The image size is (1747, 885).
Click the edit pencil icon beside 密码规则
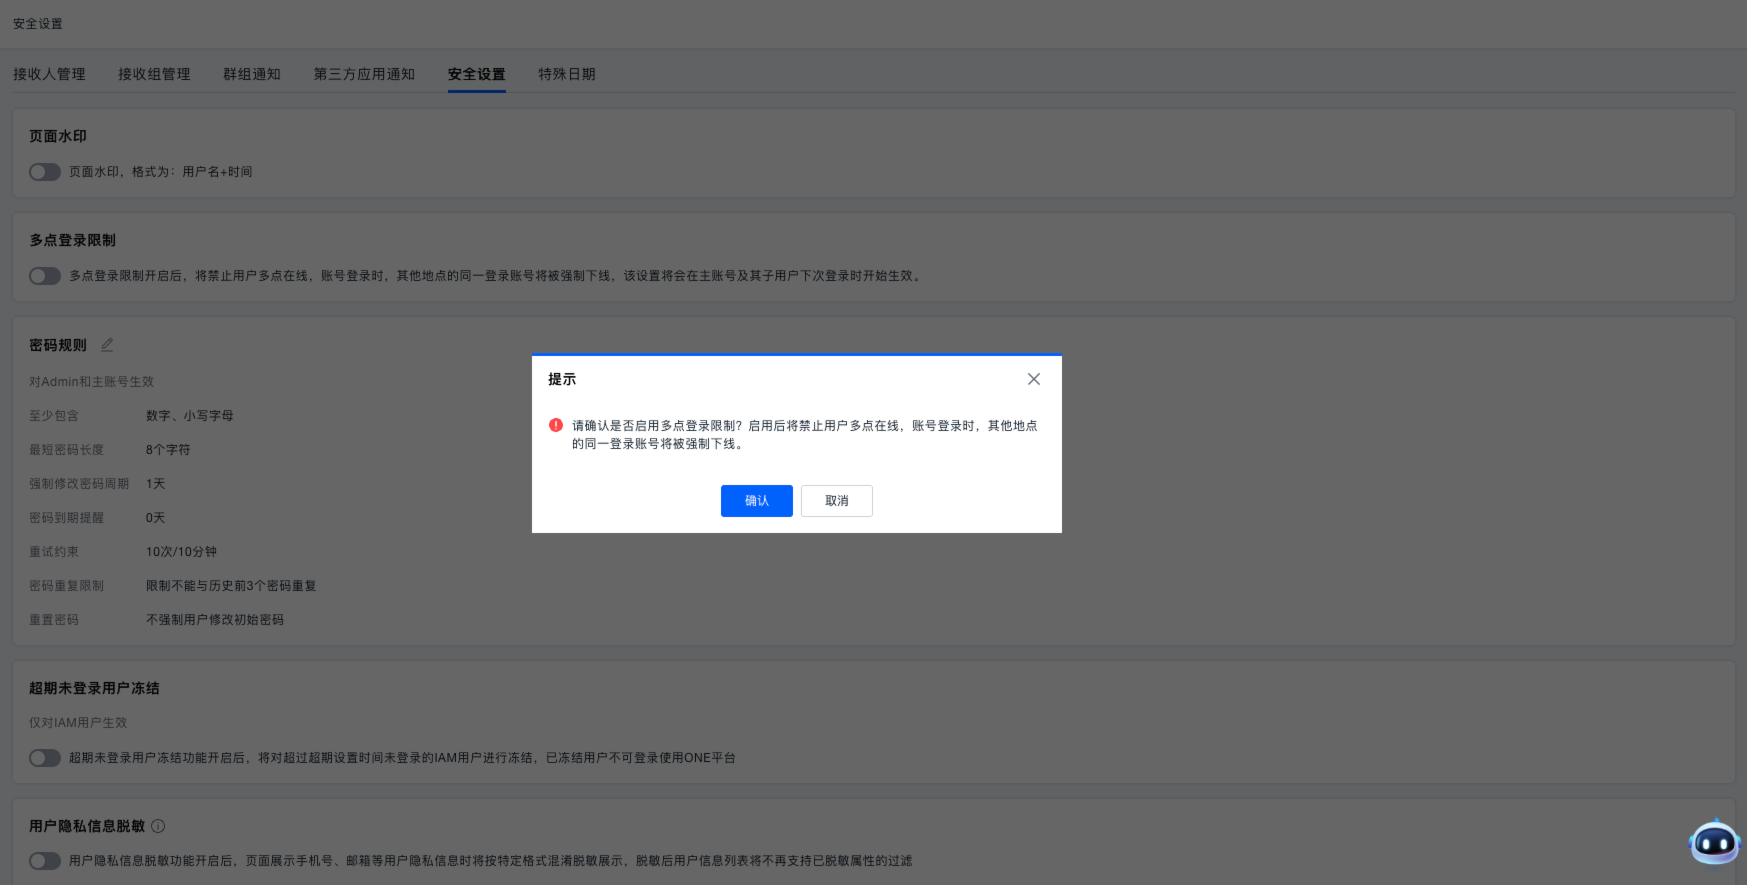[x=107, y=345]
